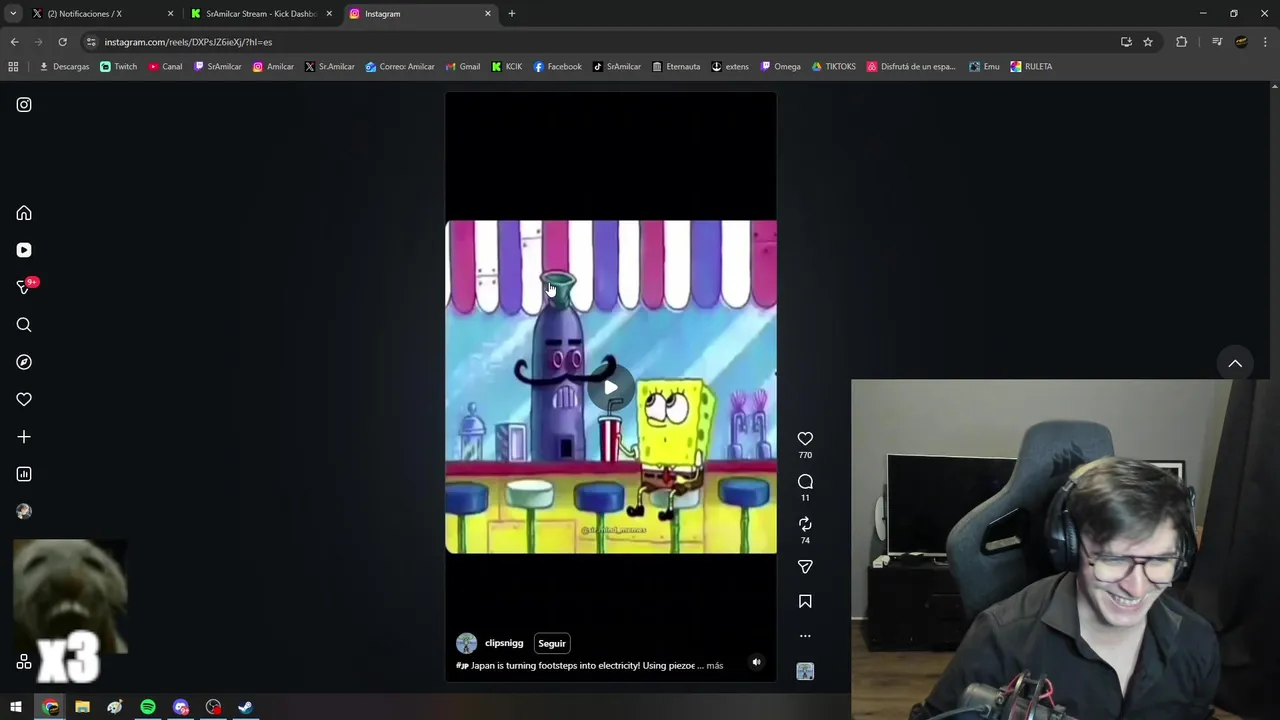Viewport: 1280px width, 720px height.
Task: Save the reel with the bookmark icon
Action: tap(805, 601)
